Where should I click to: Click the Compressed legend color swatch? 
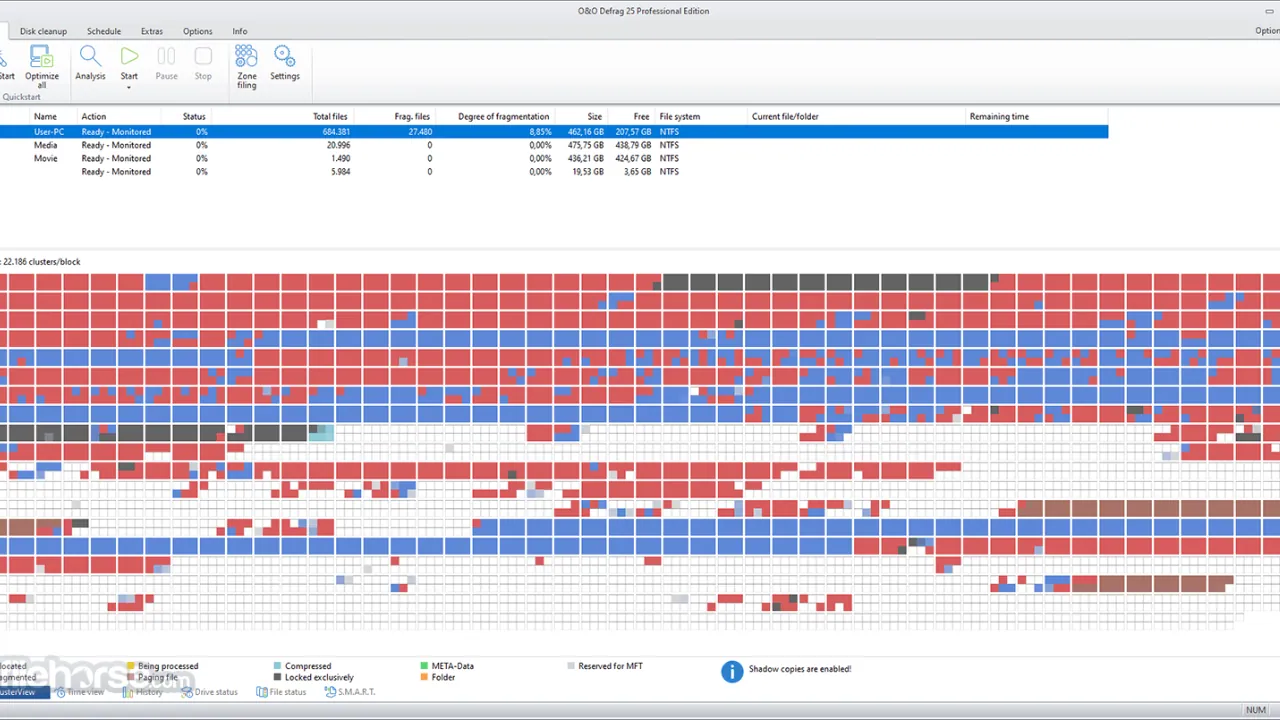[277, 665]
